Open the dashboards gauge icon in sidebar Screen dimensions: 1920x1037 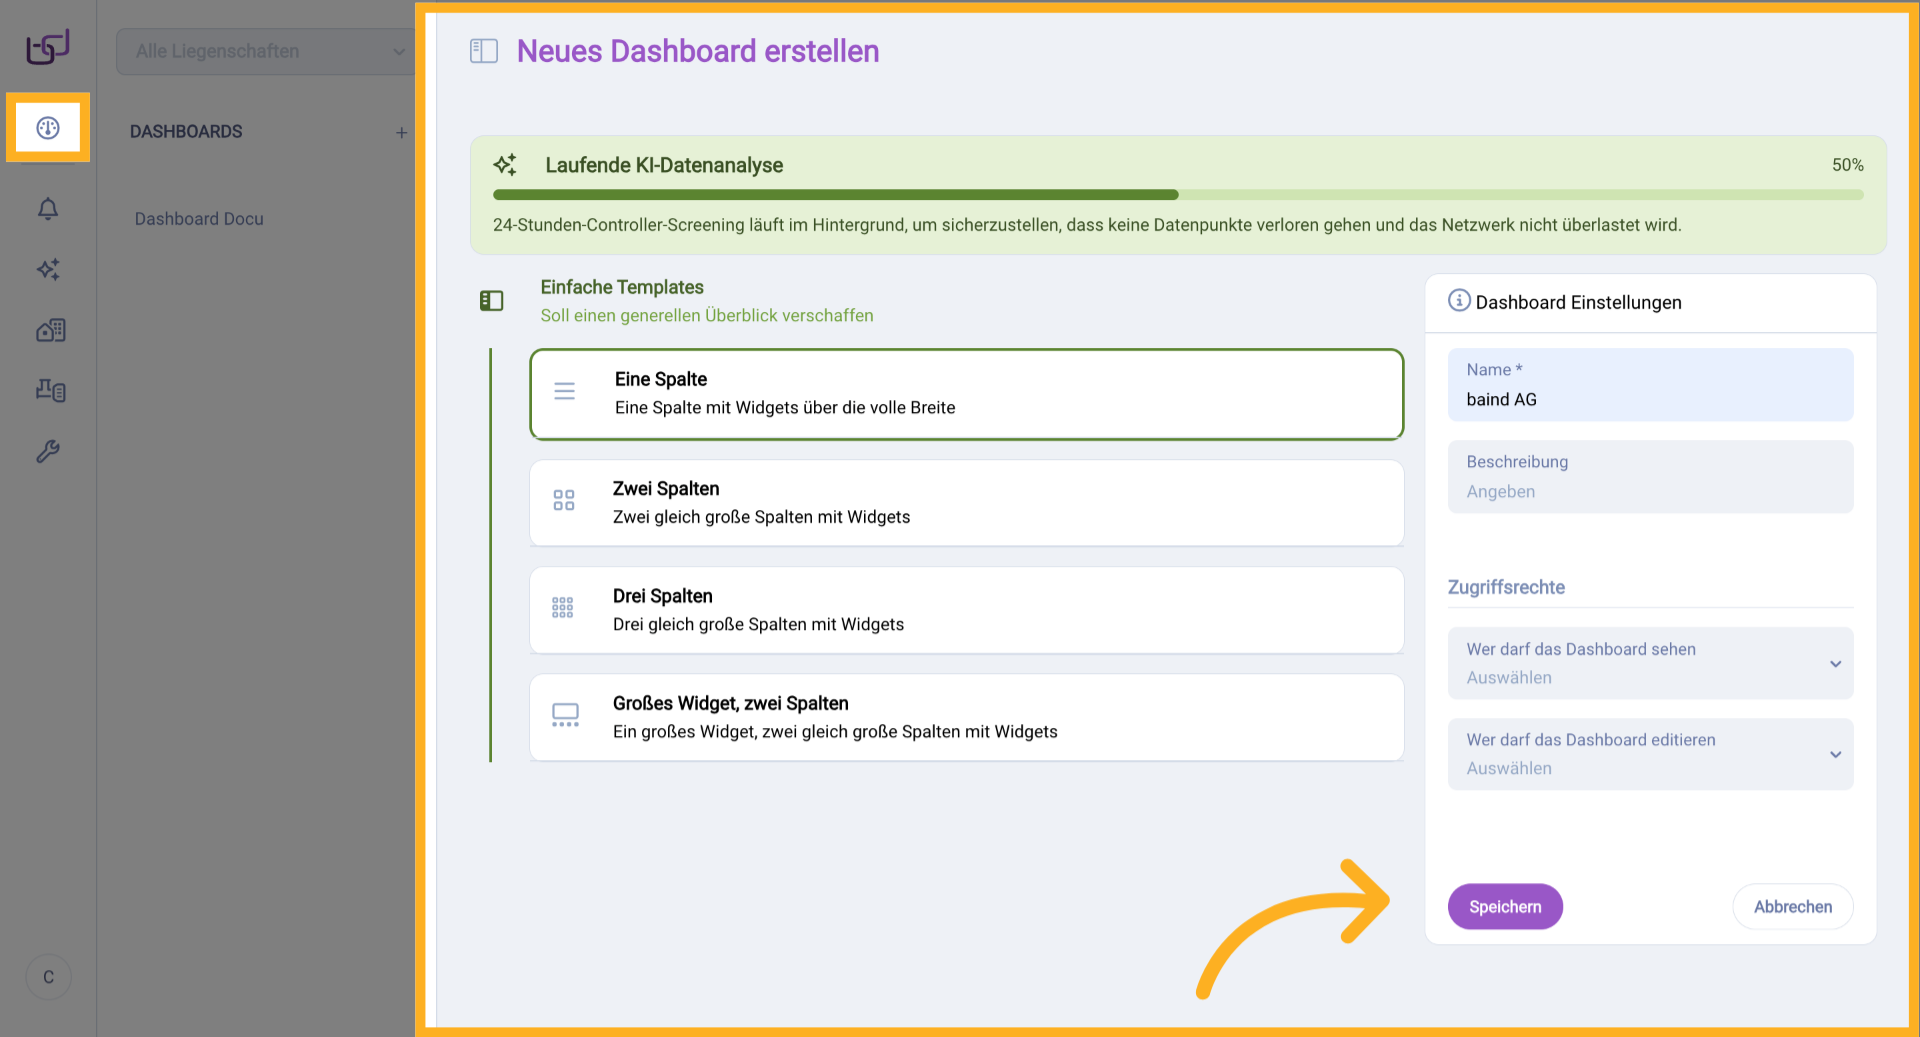[47, 128]
